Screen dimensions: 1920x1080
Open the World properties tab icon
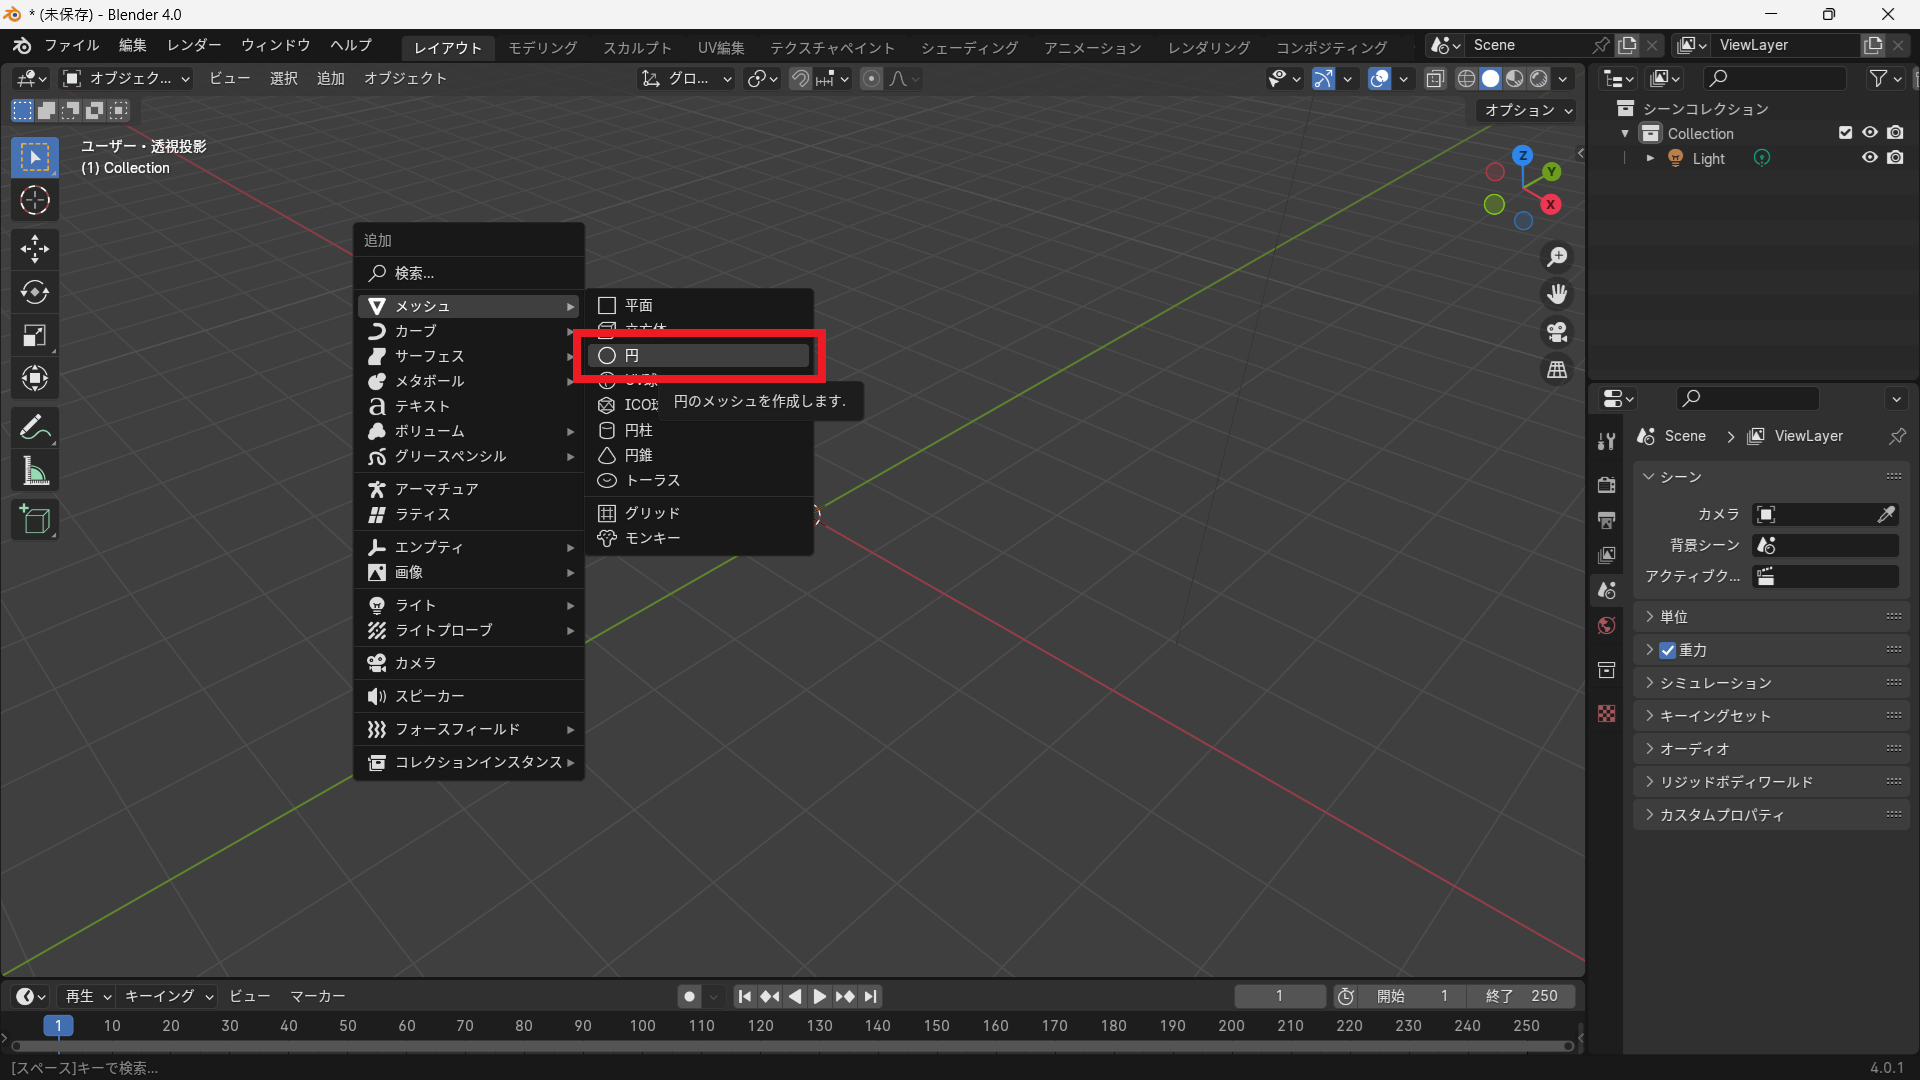pos(1606,626)
